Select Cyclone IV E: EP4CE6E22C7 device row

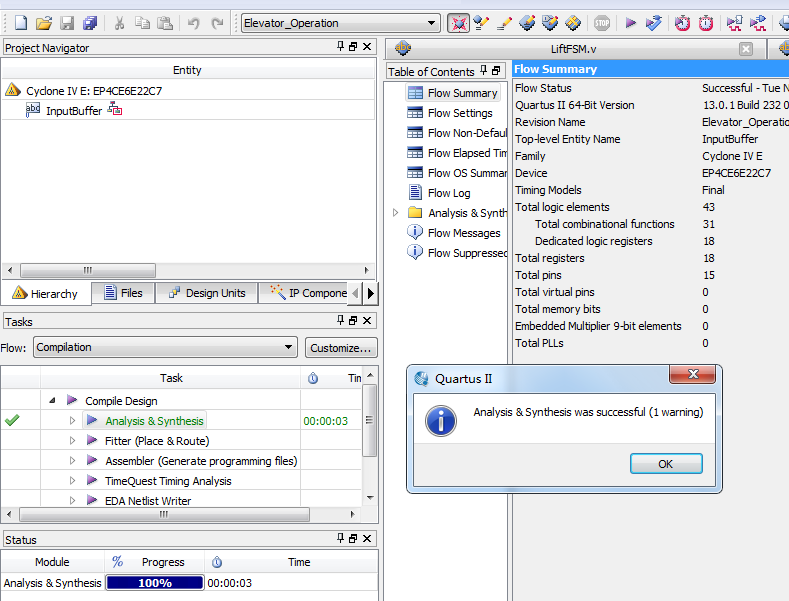click(94, 91)
